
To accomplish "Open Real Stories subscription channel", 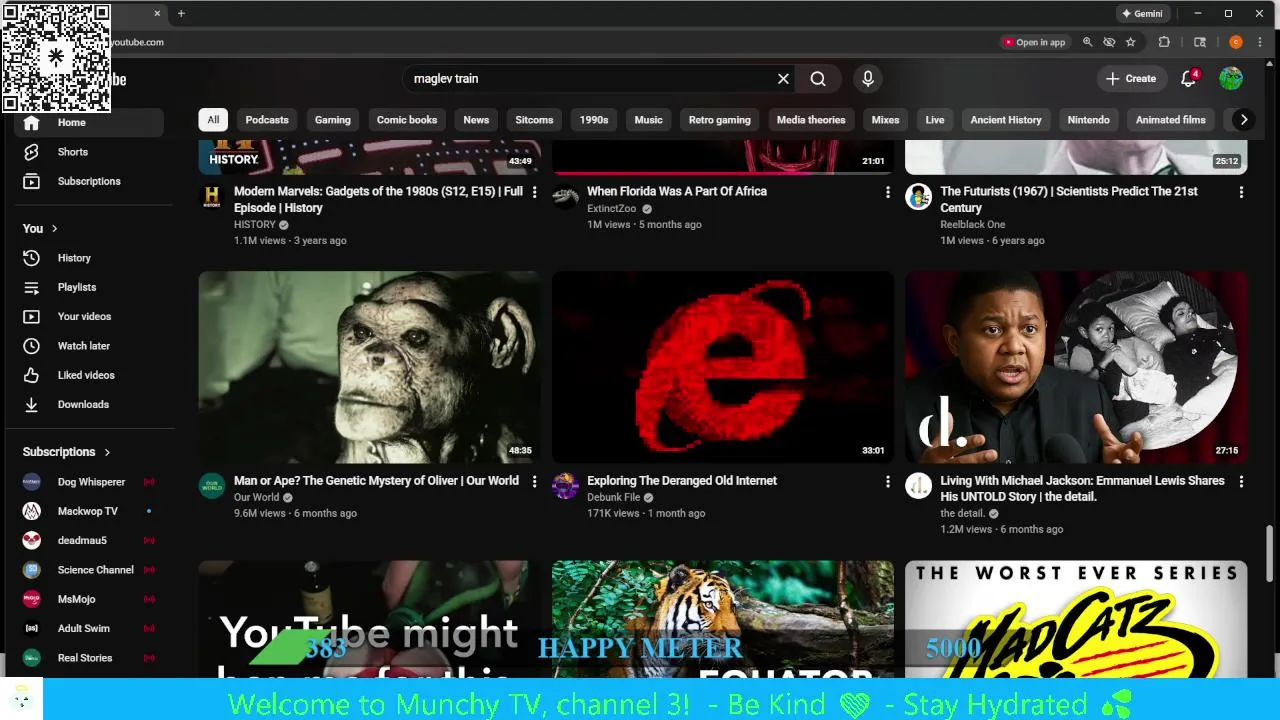I will tap(89, 658).
